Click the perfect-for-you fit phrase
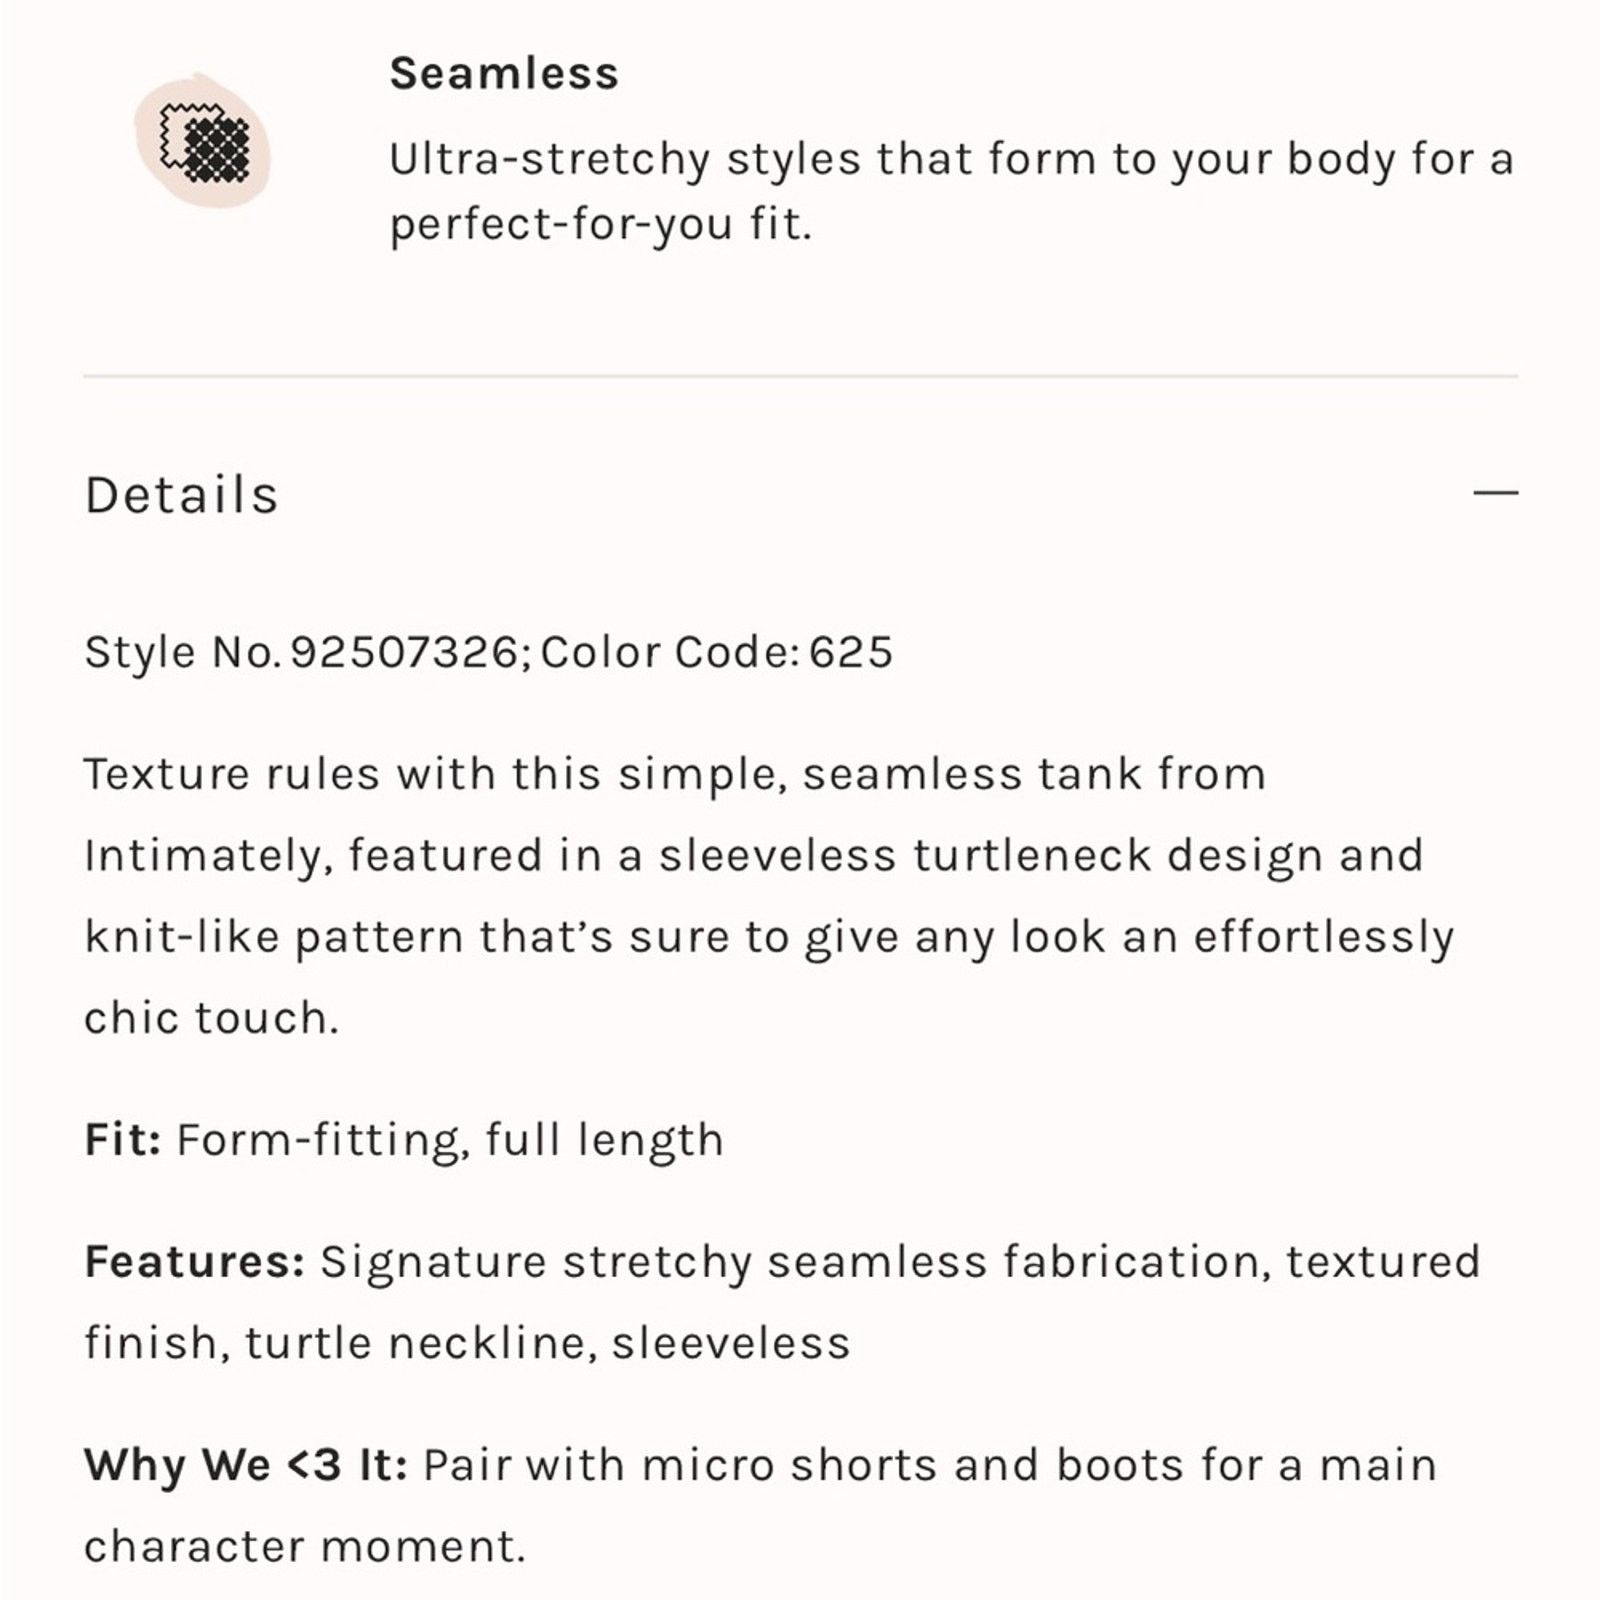Screen dimensions: 1600x1600 [x=600, y=224]
